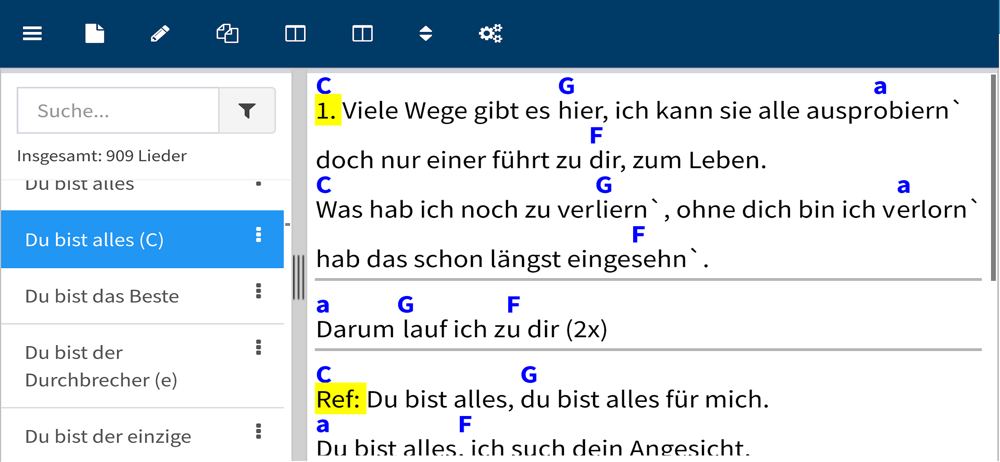1000x462 pixels.
Task: Open options menu for Du bist der Durchbrecher
Action: pyautogui.click(x=258, y=347)
